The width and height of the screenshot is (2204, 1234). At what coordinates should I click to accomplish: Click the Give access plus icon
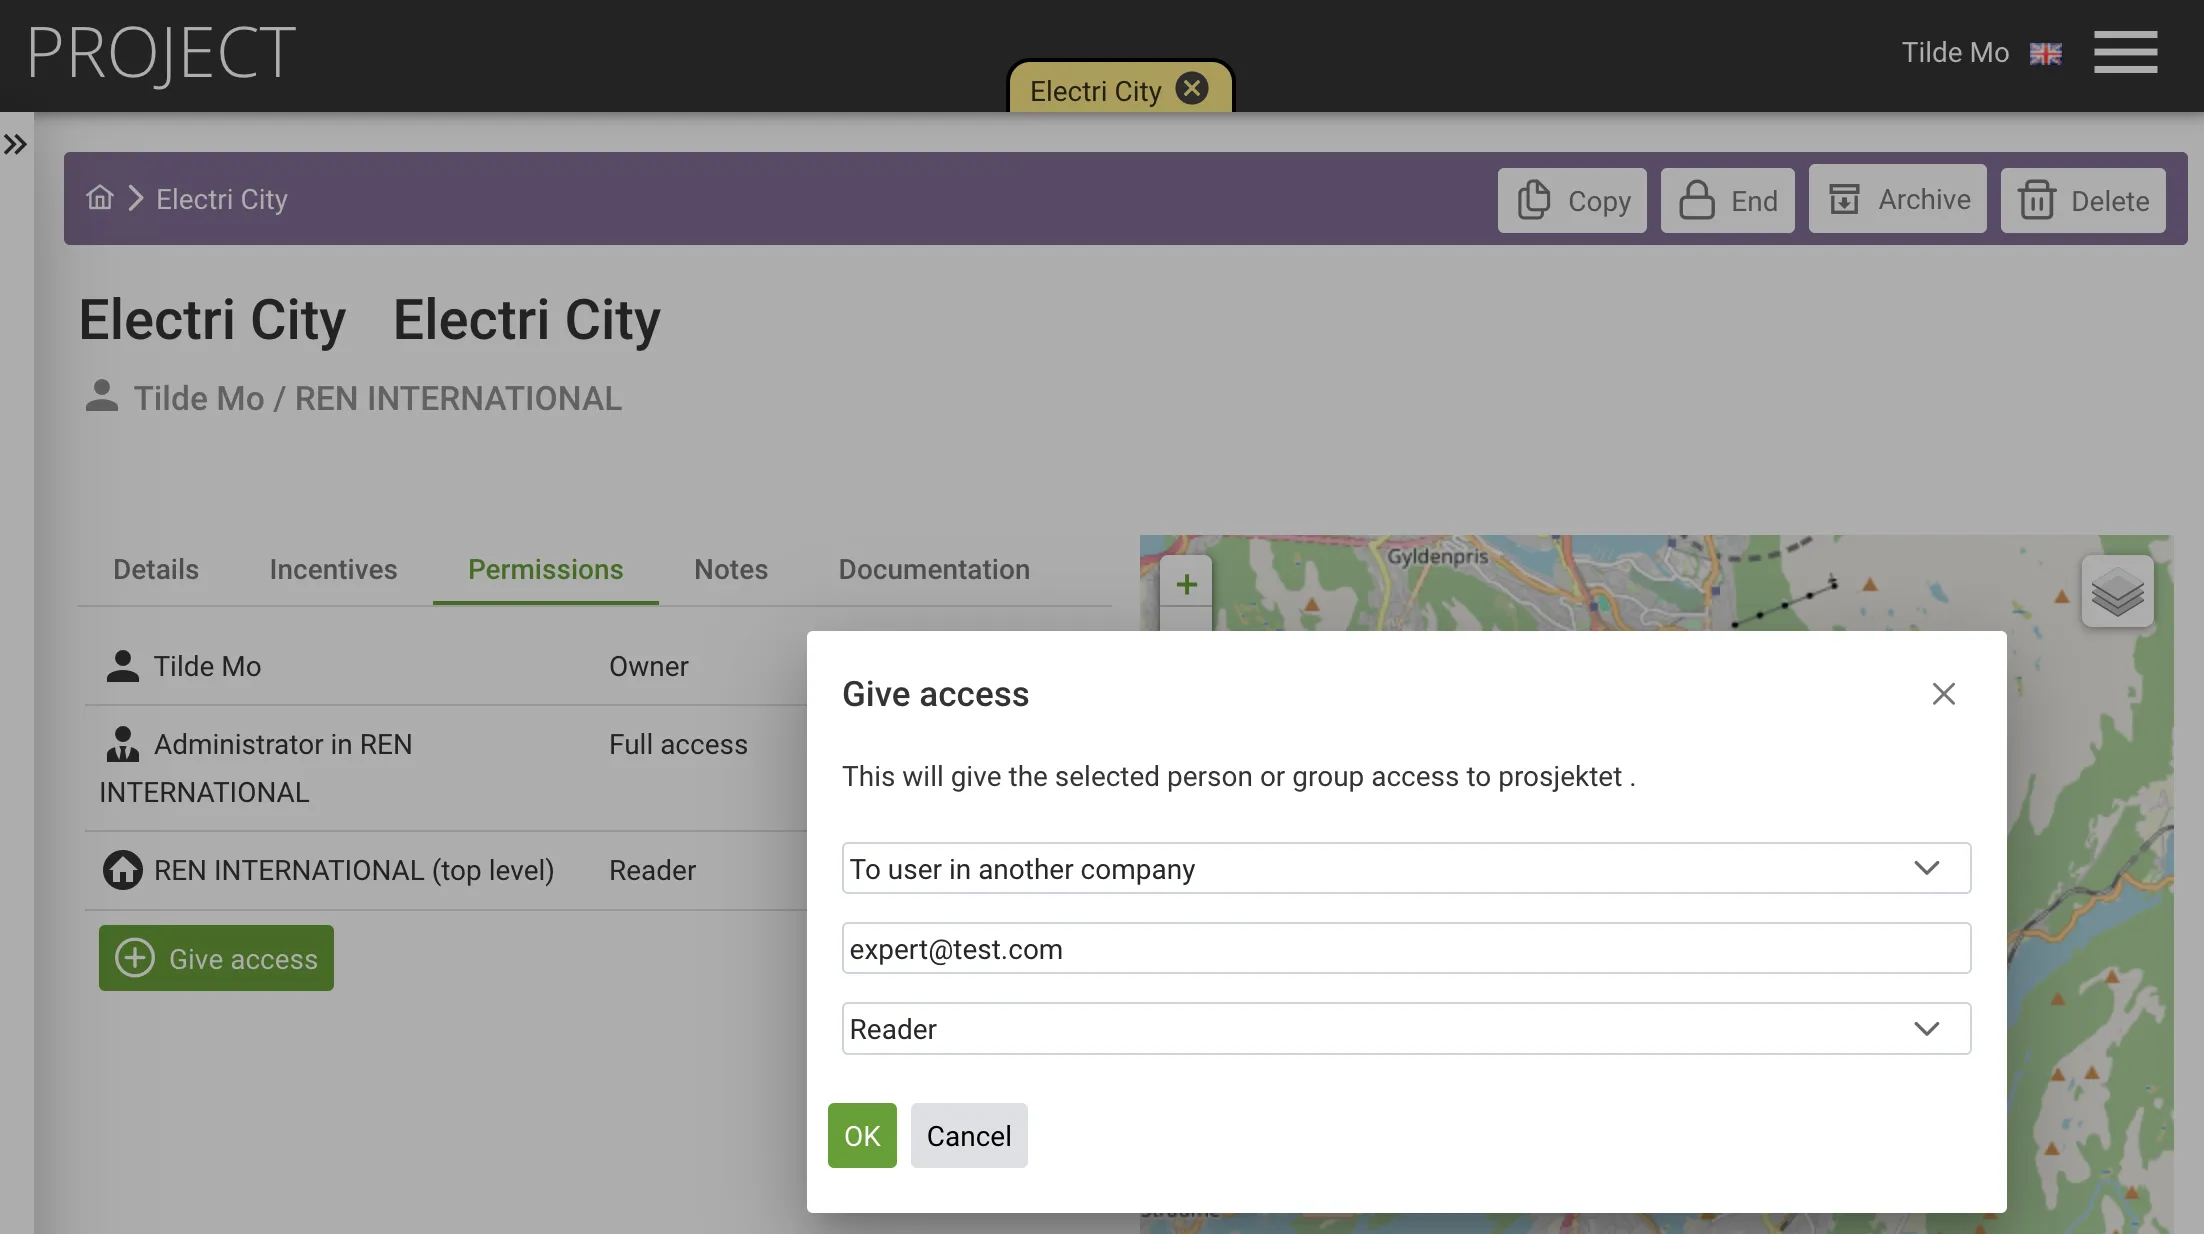coord(135,957)
